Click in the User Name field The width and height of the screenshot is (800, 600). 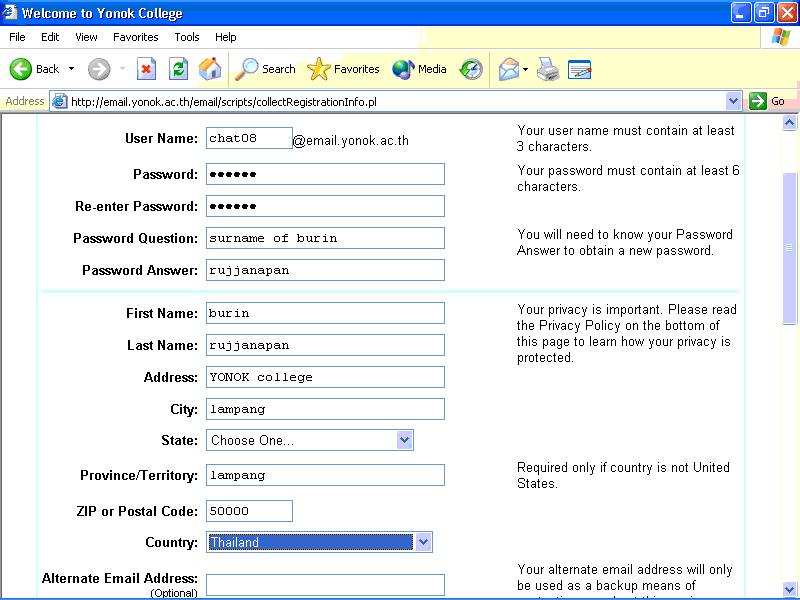(x=249, y=139)
